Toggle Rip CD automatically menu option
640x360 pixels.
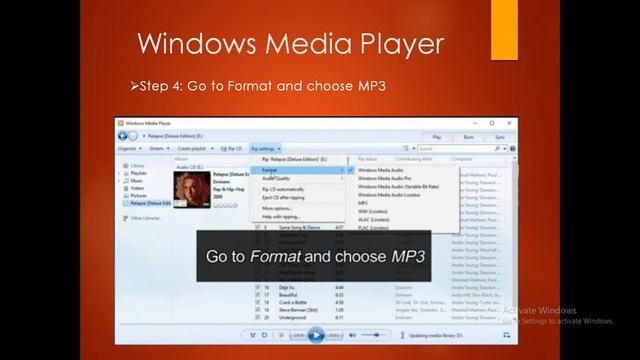coord(298,189)
